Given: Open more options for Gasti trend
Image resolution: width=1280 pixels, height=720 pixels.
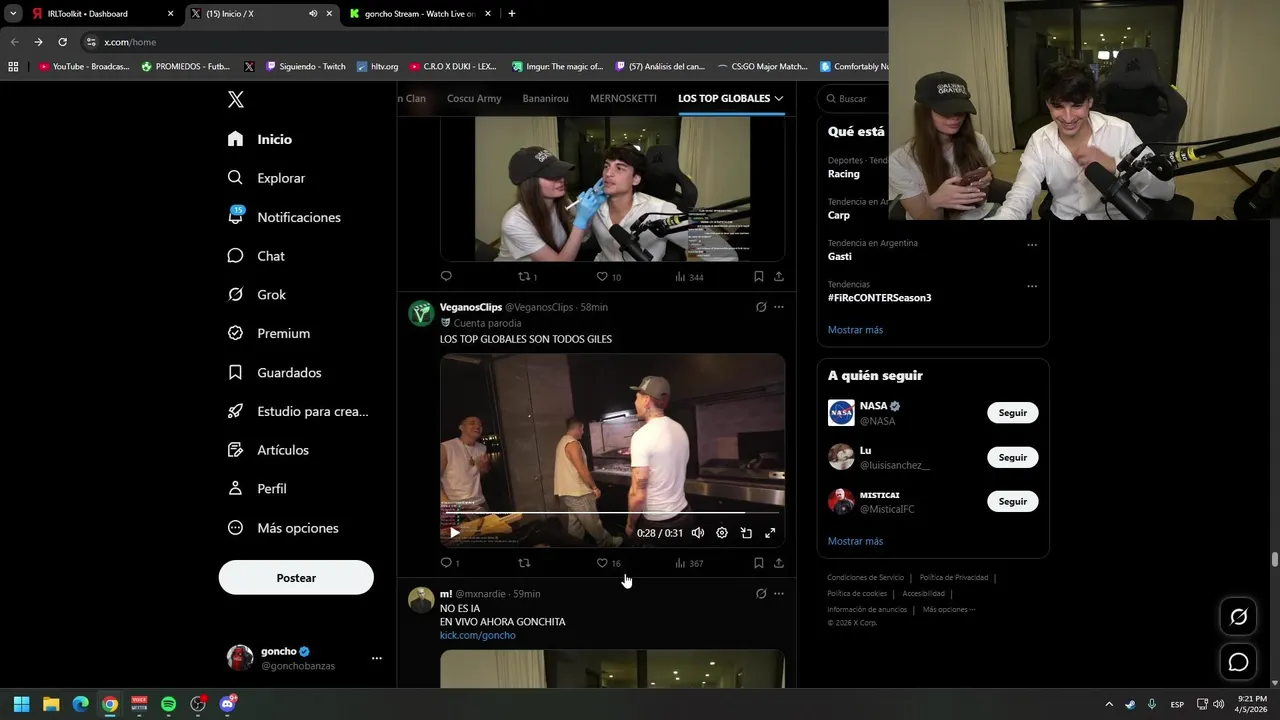Looking at the screenshot, I should (1032, 245).
